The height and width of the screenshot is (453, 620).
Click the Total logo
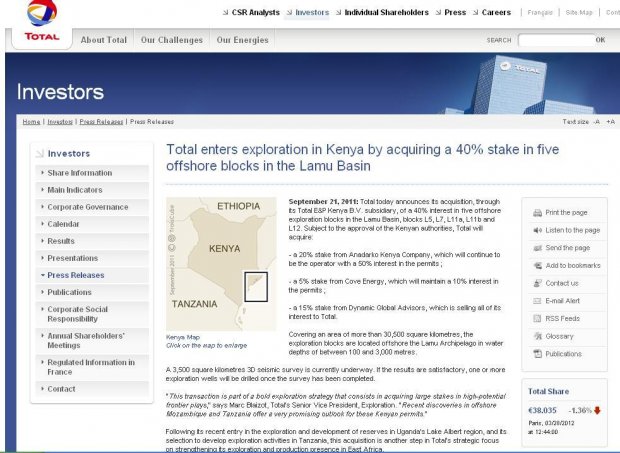[42, 22]
